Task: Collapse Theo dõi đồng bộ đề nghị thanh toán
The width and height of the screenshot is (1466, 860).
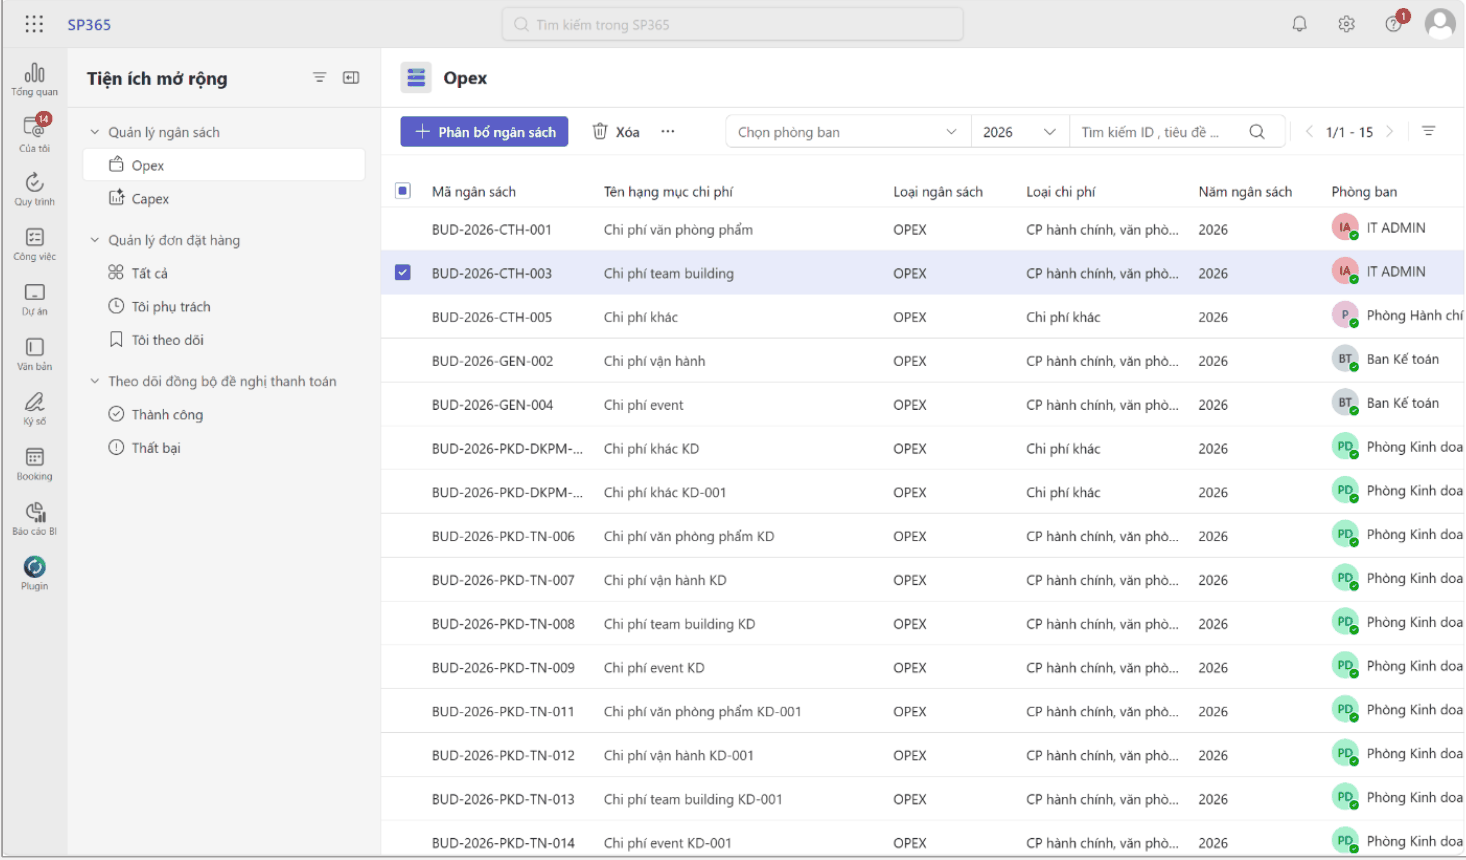Action: 95,381
